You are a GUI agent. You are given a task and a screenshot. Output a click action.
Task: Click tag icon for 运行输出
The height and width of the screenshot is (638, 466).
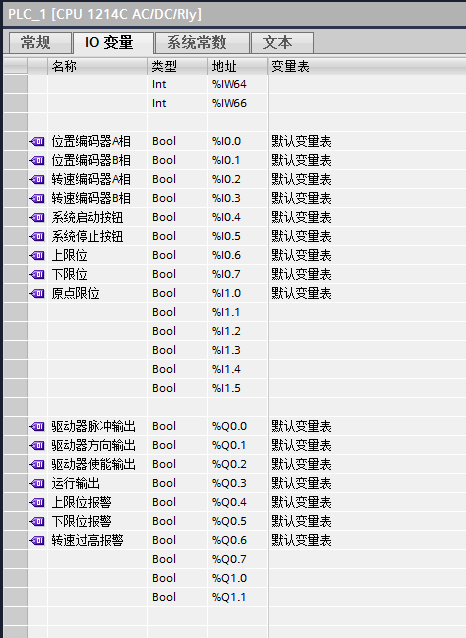pos(37,483)
